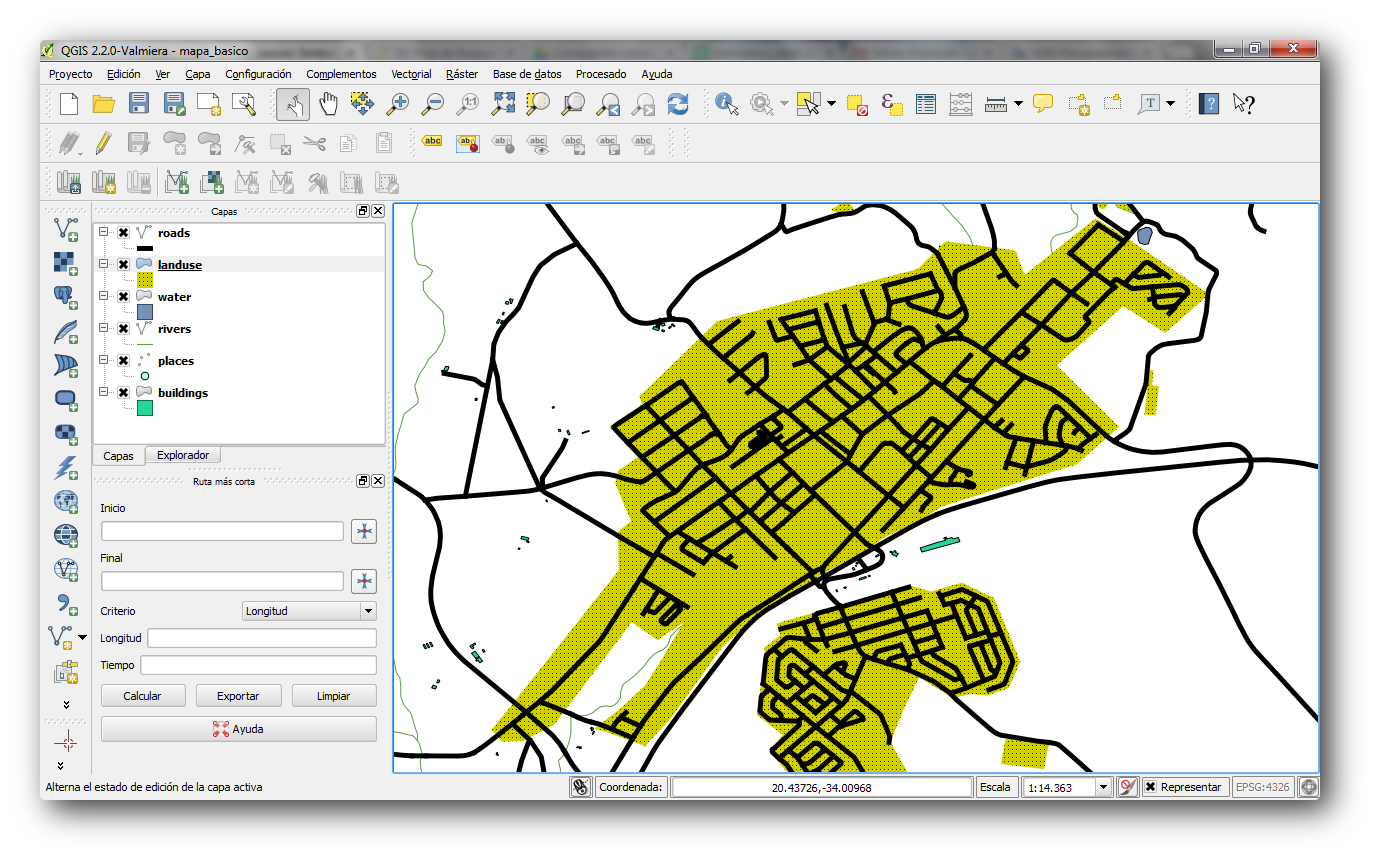
Task: Select the Pan Map hand tool
Action: point(329,103)
